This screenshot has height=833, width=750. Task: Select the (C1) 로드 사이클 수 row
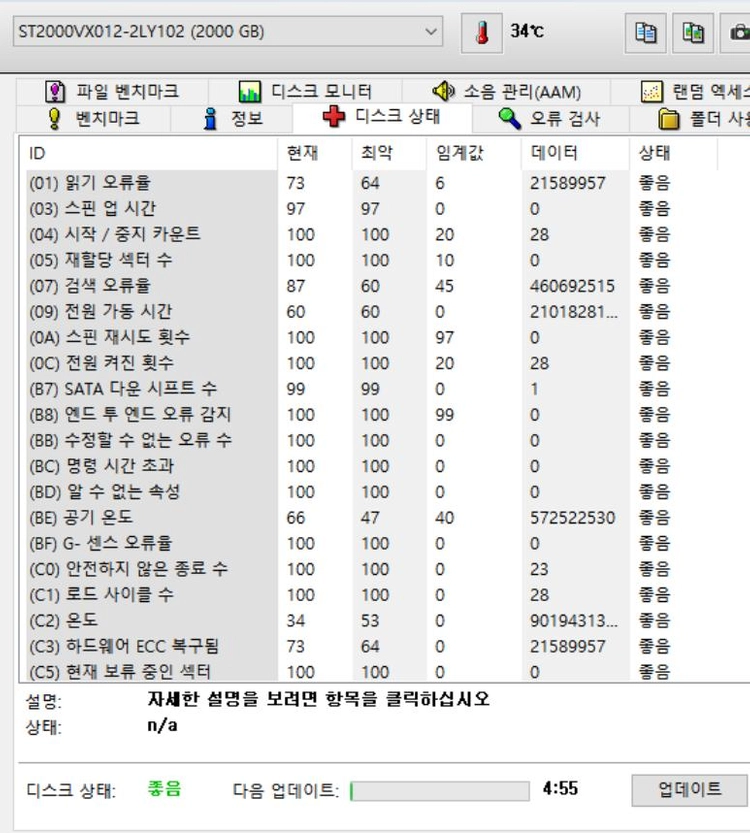tap(372, 596)
